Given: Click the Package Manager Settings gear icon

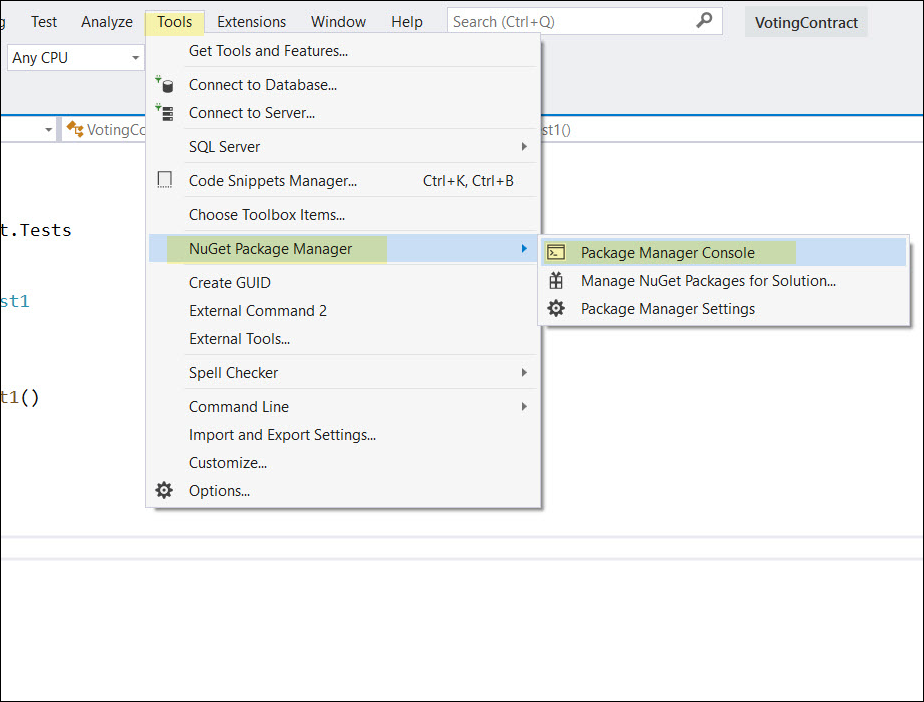Looking at the screenshot, I should [x=557, y=309].
